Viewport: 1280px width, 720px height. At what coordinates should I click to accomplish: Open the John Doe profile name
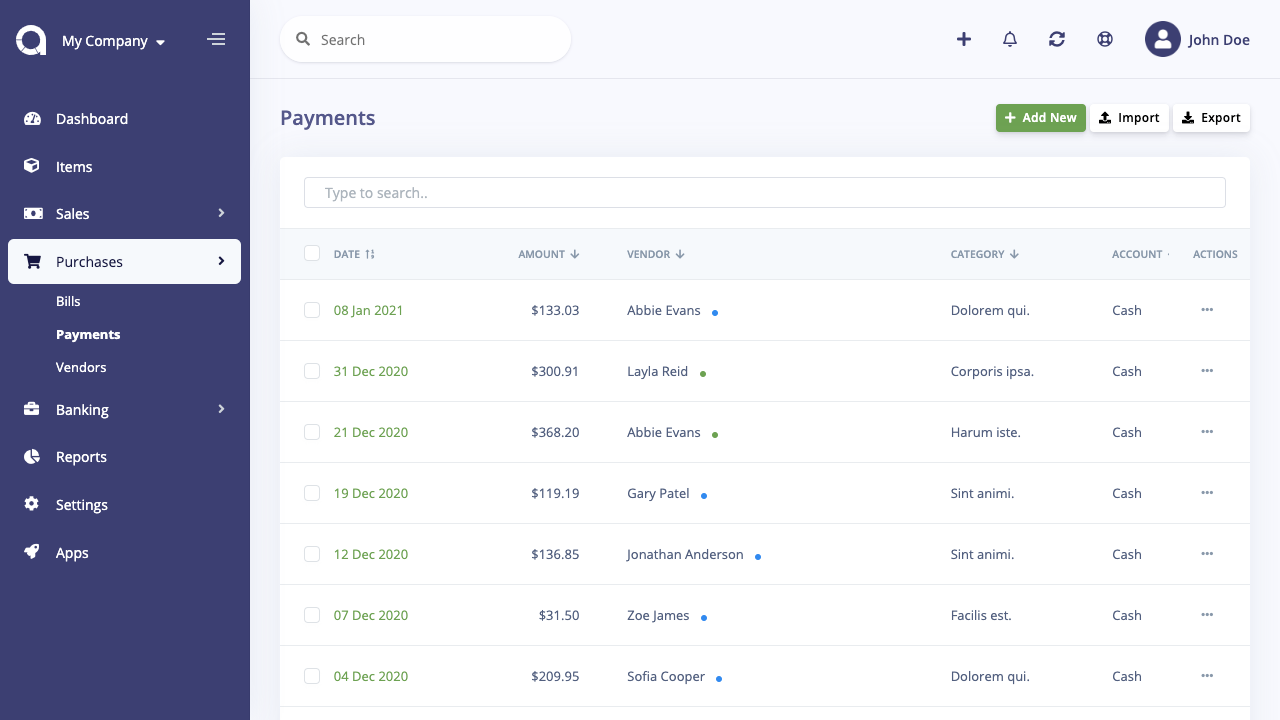coord(1219,40)
